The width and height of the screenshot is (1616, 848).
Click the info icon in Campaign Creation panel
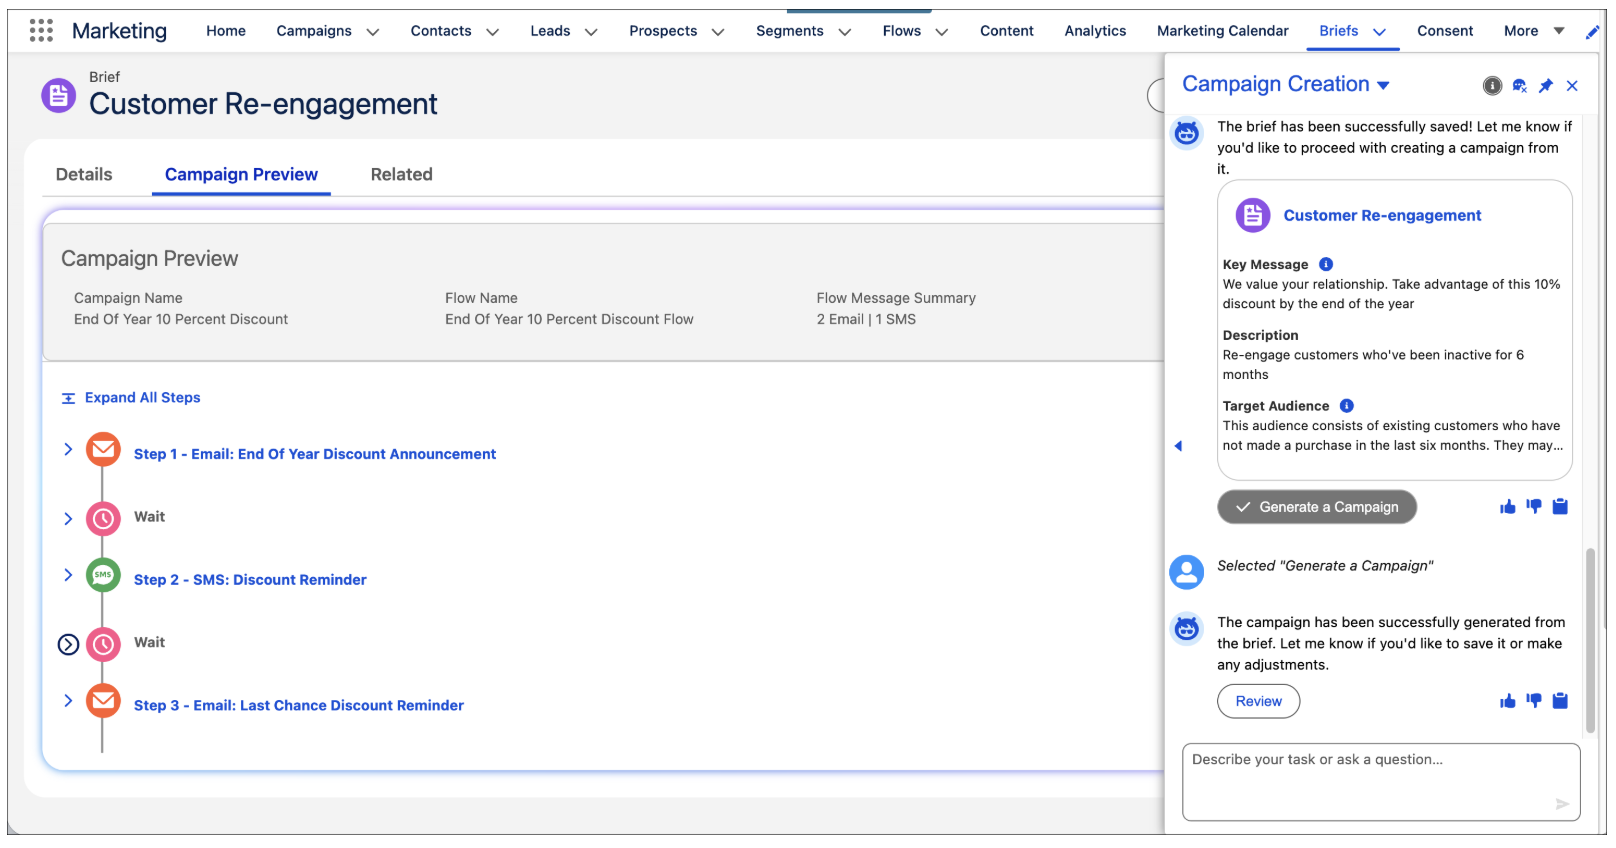tap(1492, 86)
